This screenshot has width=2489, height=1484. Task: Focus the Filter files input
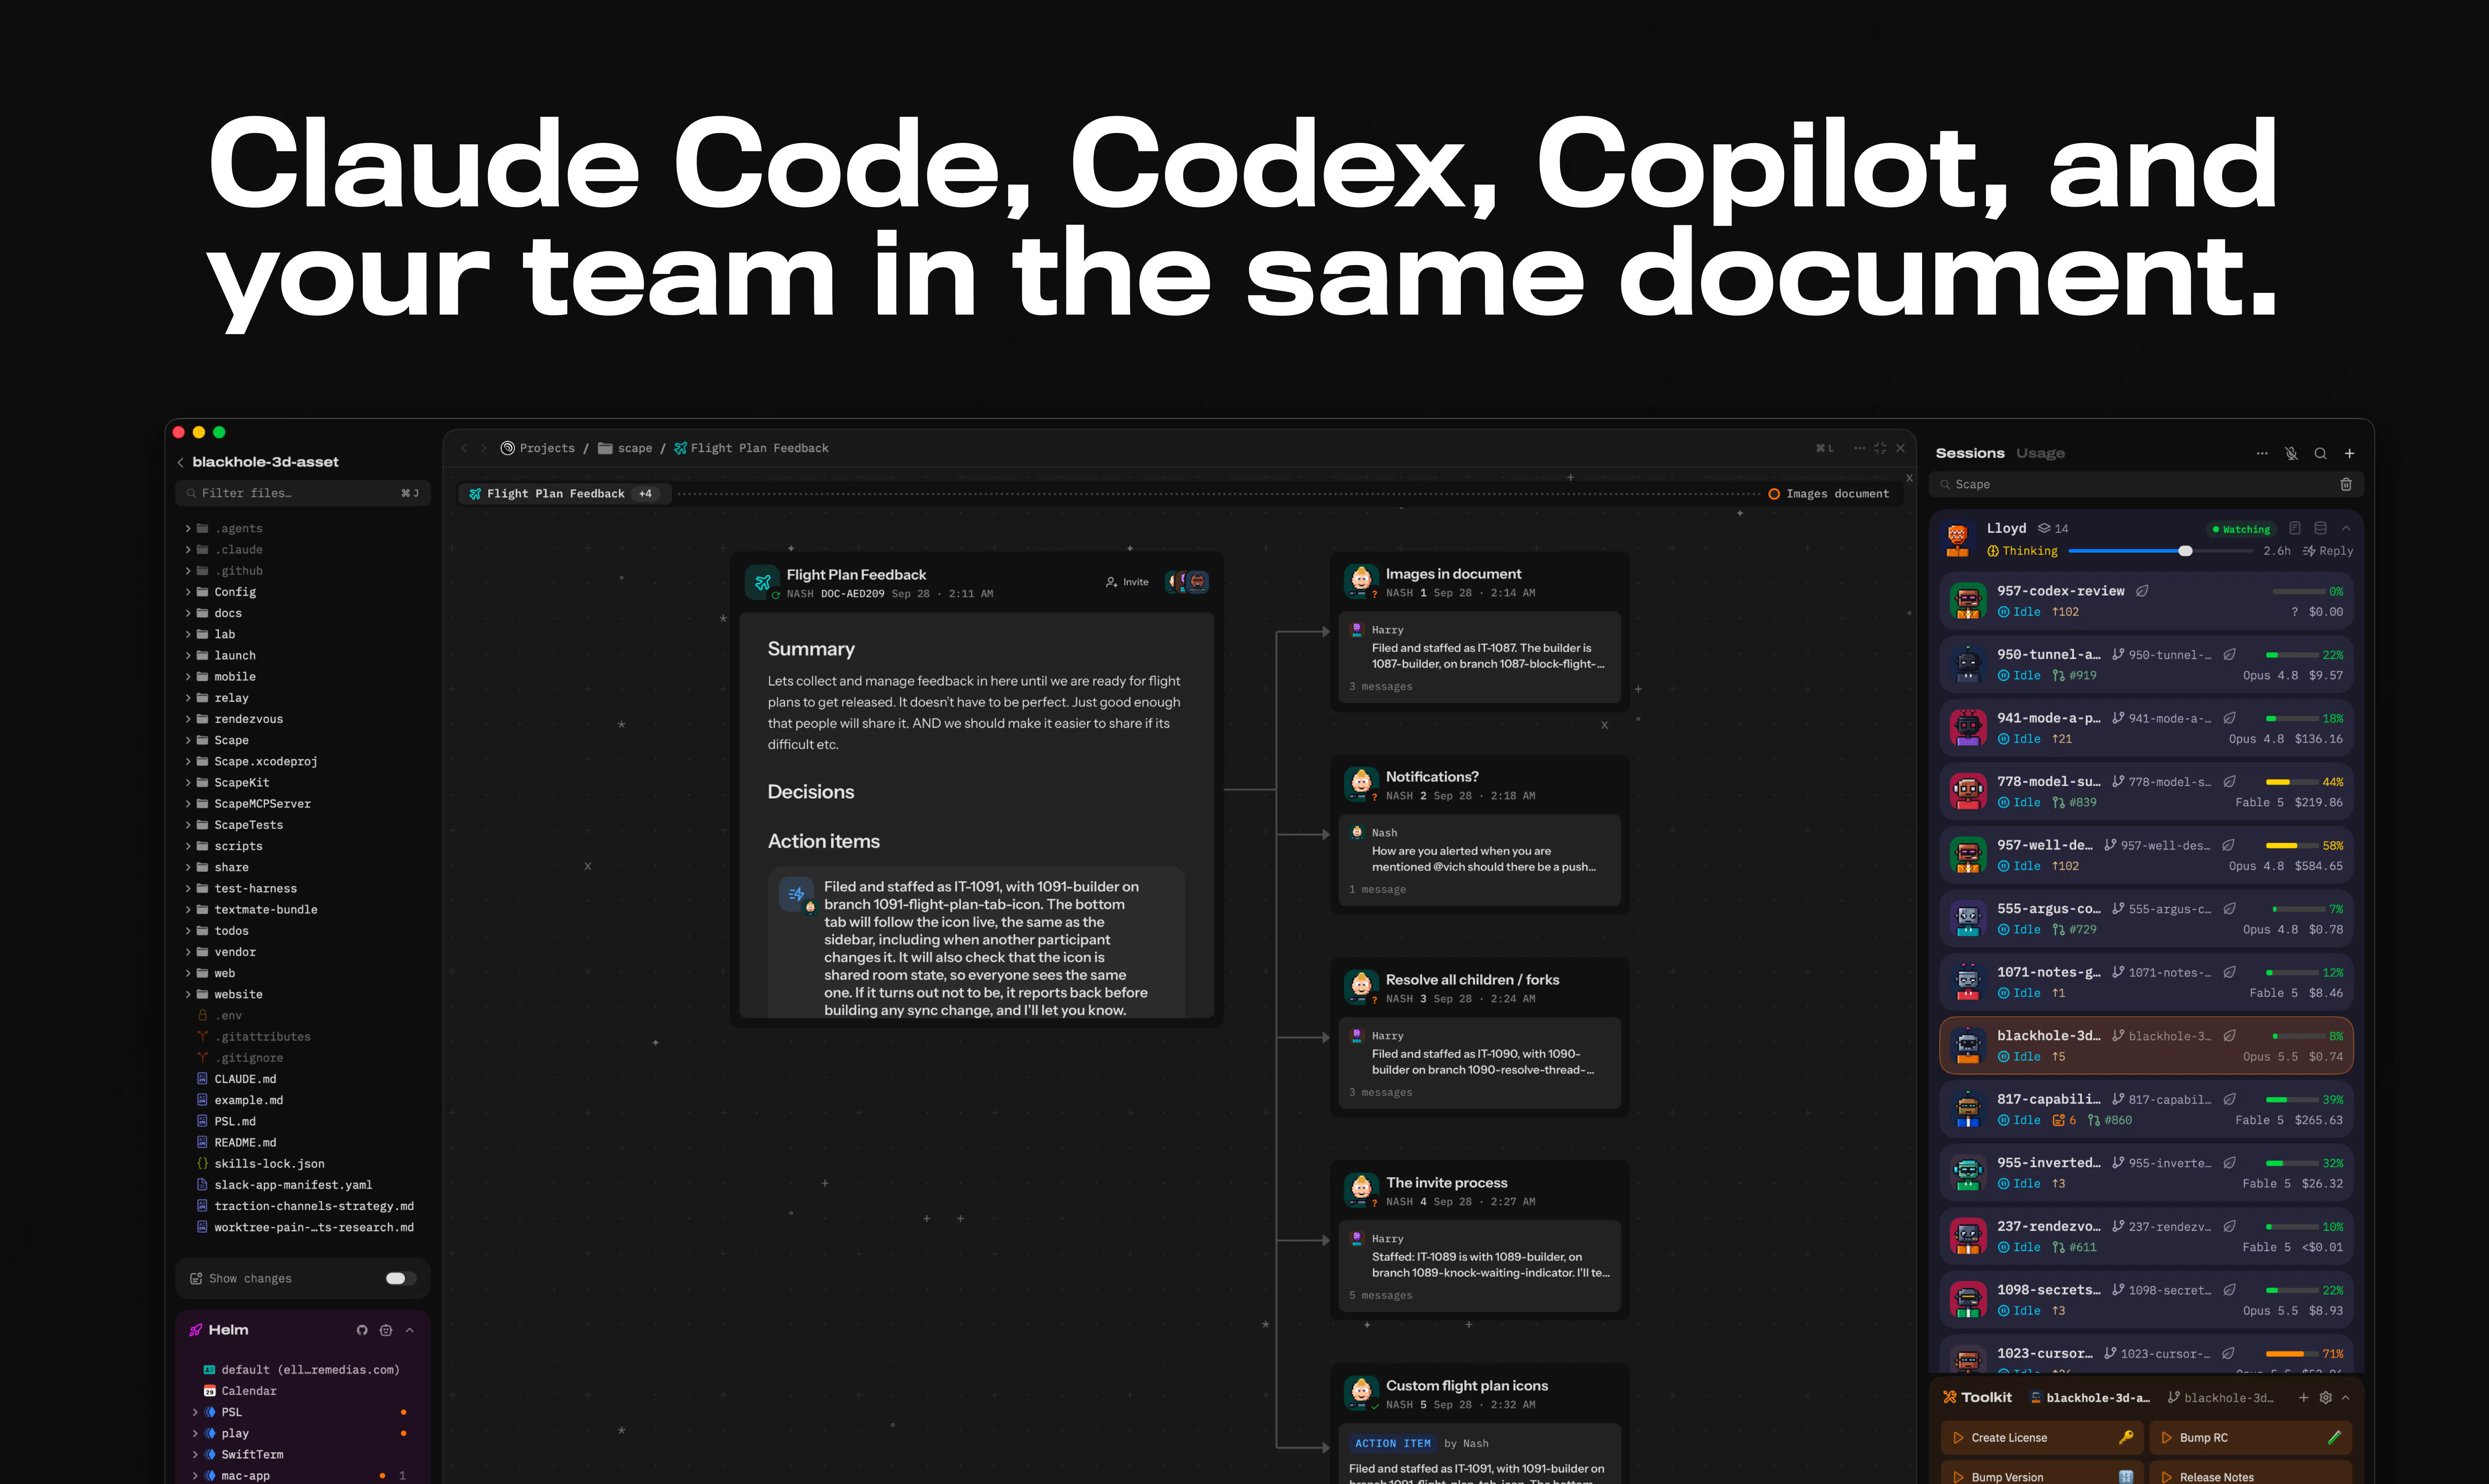click(303, 493)
